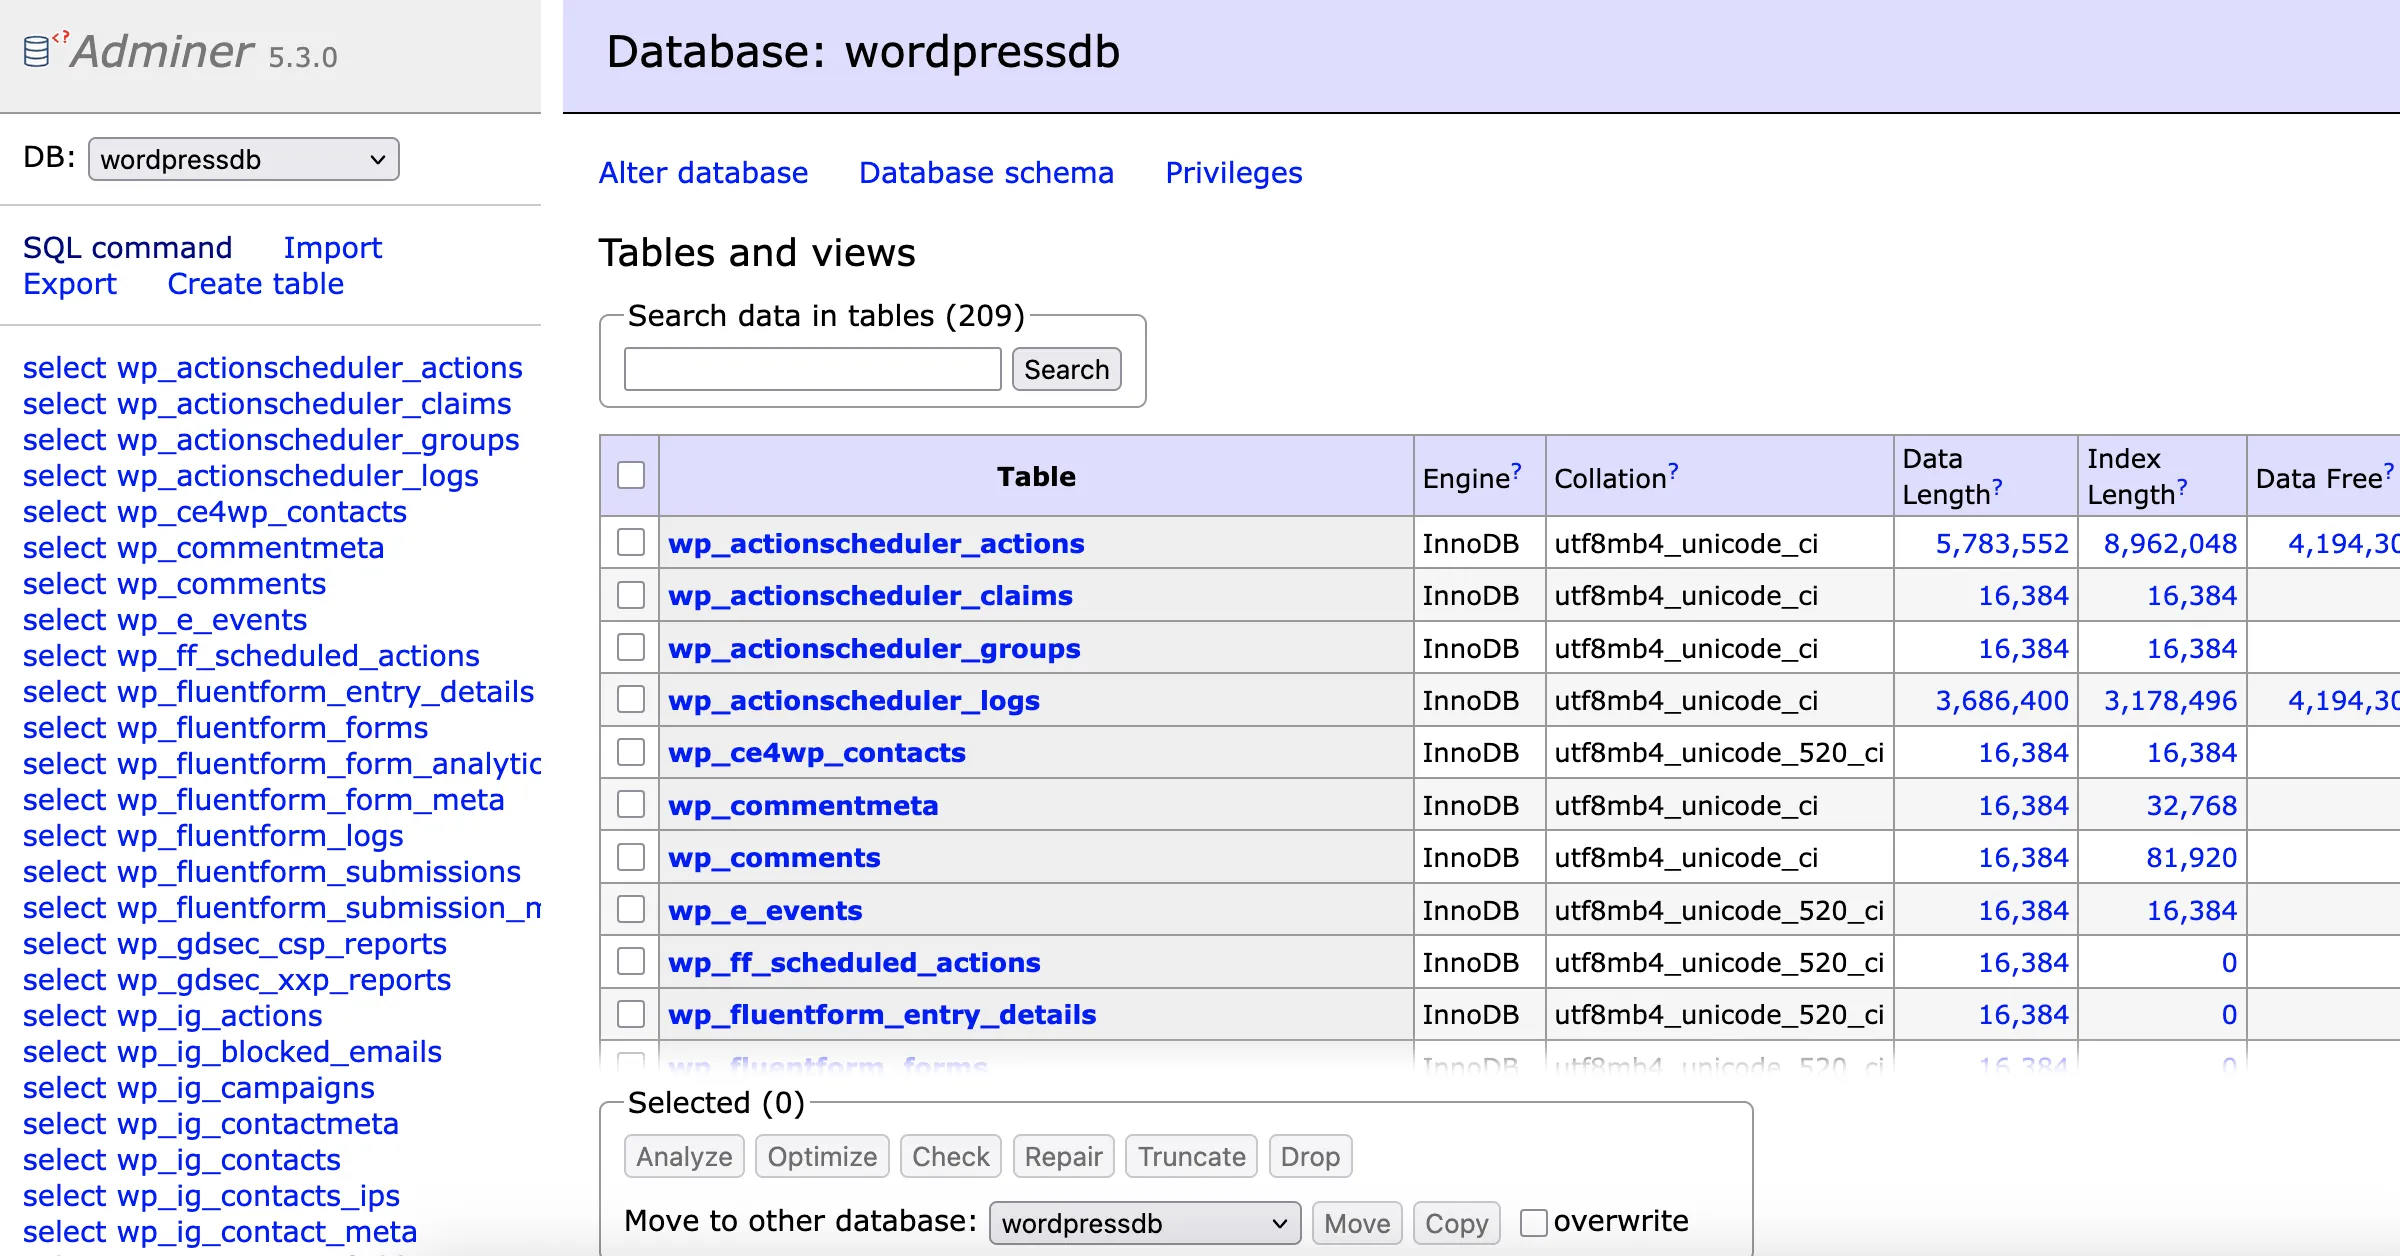Check the wp_actionscheduler_claims row checkbox
Screen dimensions: 2400x1256
click(x=631, y=595)
